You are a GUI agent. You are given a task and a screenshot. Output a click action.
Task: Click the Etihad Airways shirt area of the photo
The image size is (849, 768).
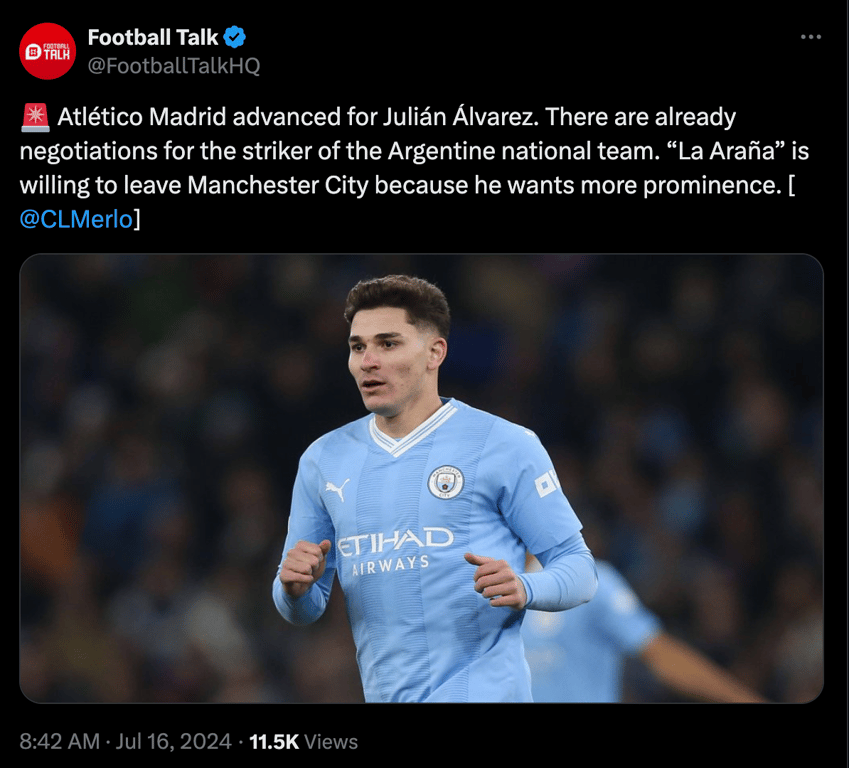click(x=390, y=551)
